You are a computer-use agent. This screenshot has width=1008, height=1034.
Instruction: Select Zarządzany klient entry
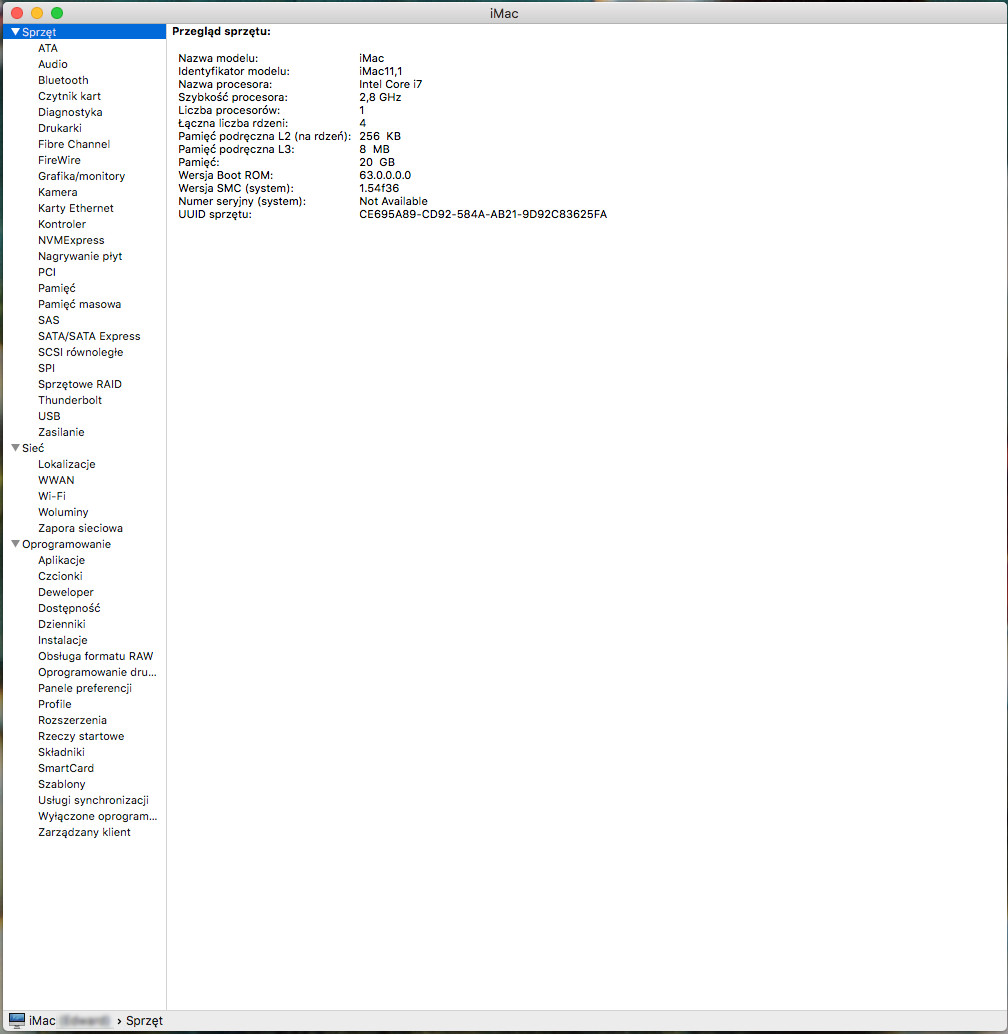(x=84, y=832)
